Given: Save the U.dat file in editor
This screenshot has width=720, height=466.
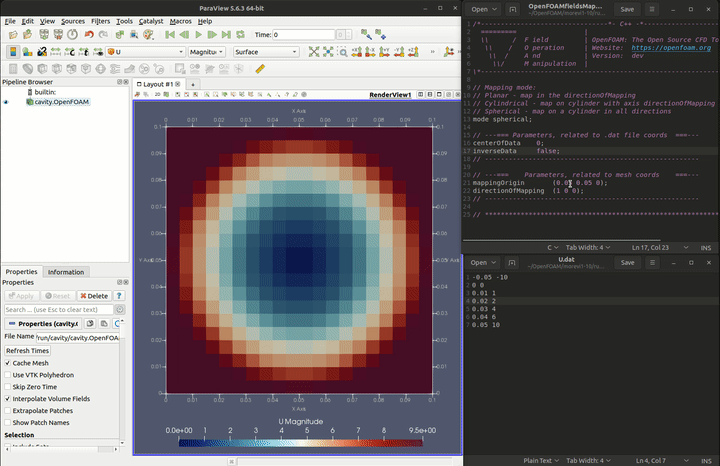Looking at the screenshot, I should pyautogui.click(x=627, y=263).
